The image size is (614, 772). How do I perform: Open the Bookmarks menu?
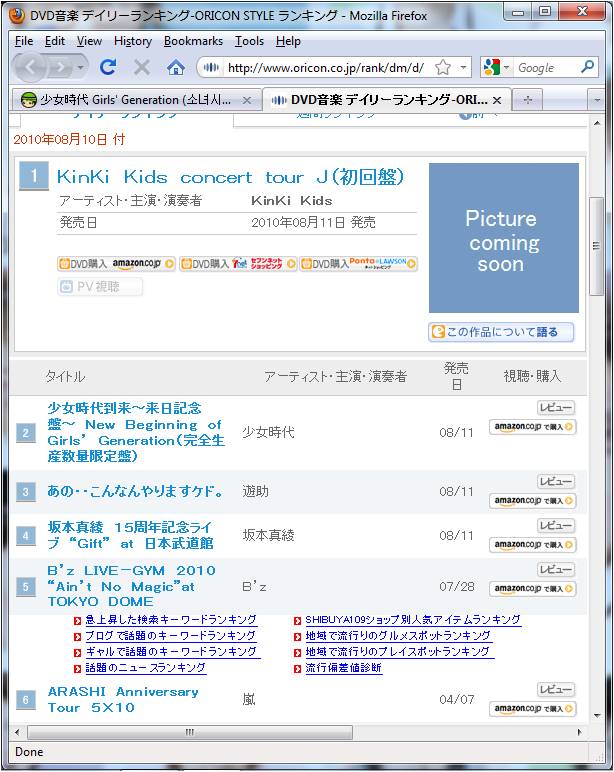point(193,41)
